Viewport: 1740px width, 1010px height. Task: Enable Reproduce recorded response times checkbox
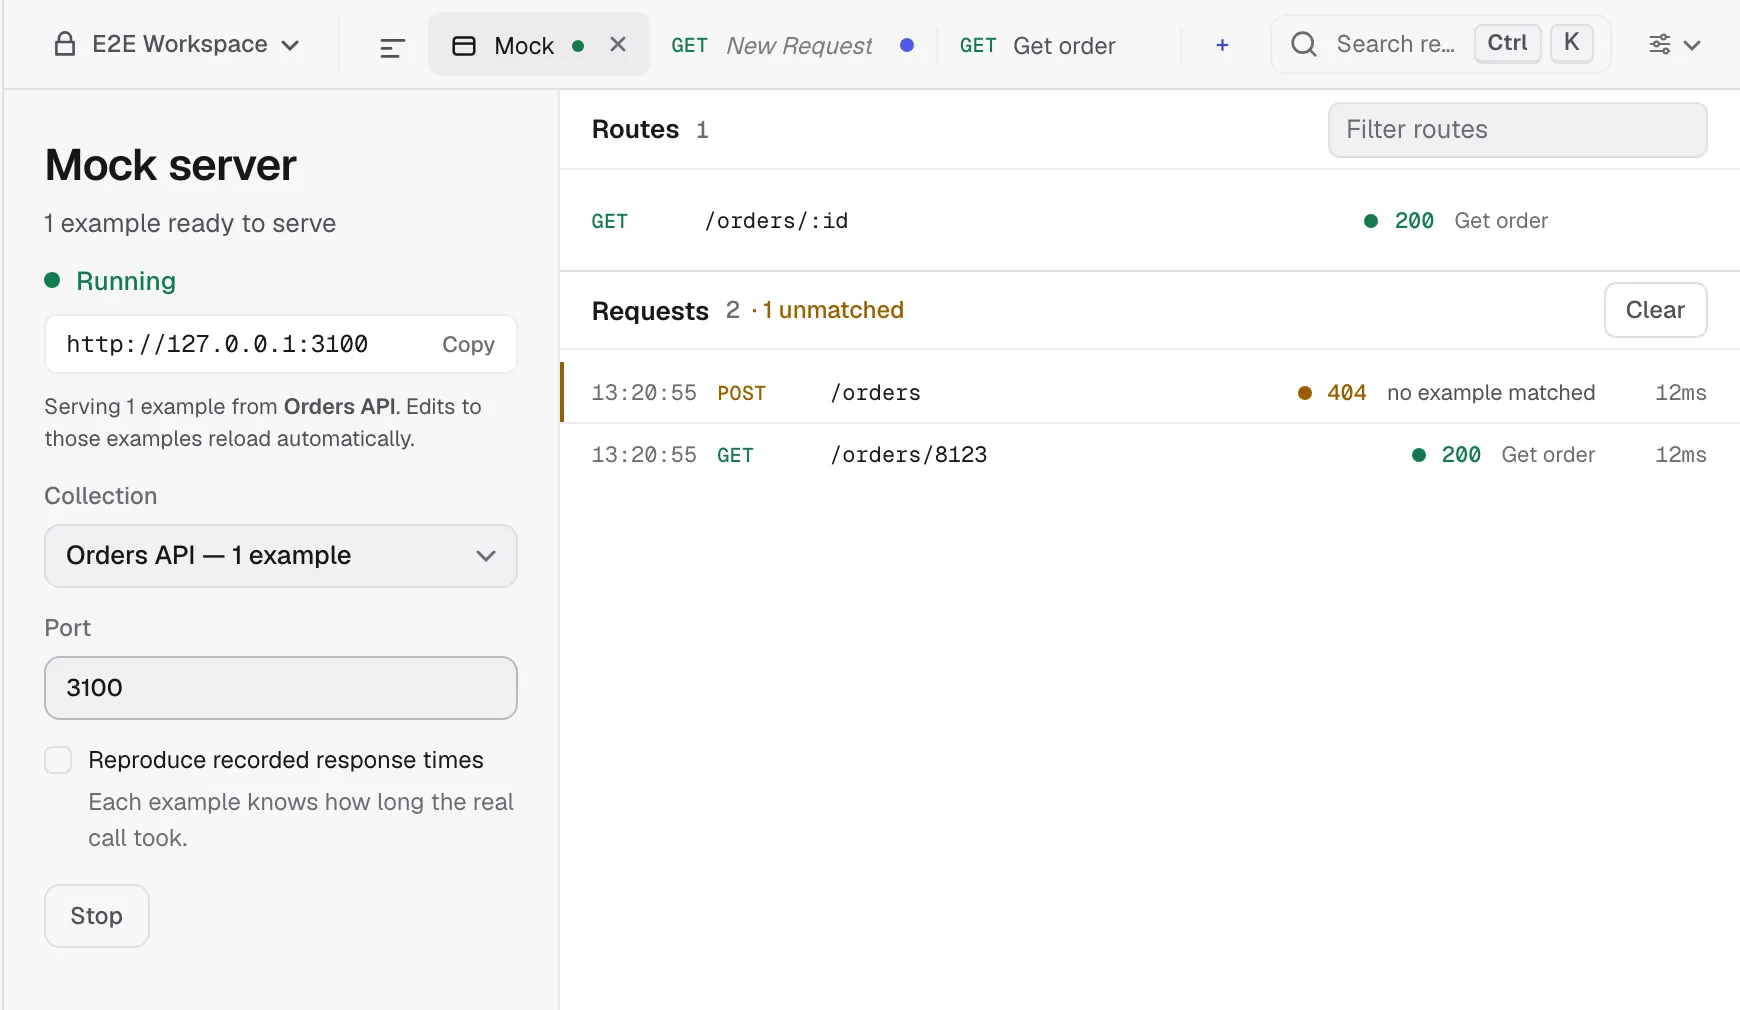(x=58, y=760)
